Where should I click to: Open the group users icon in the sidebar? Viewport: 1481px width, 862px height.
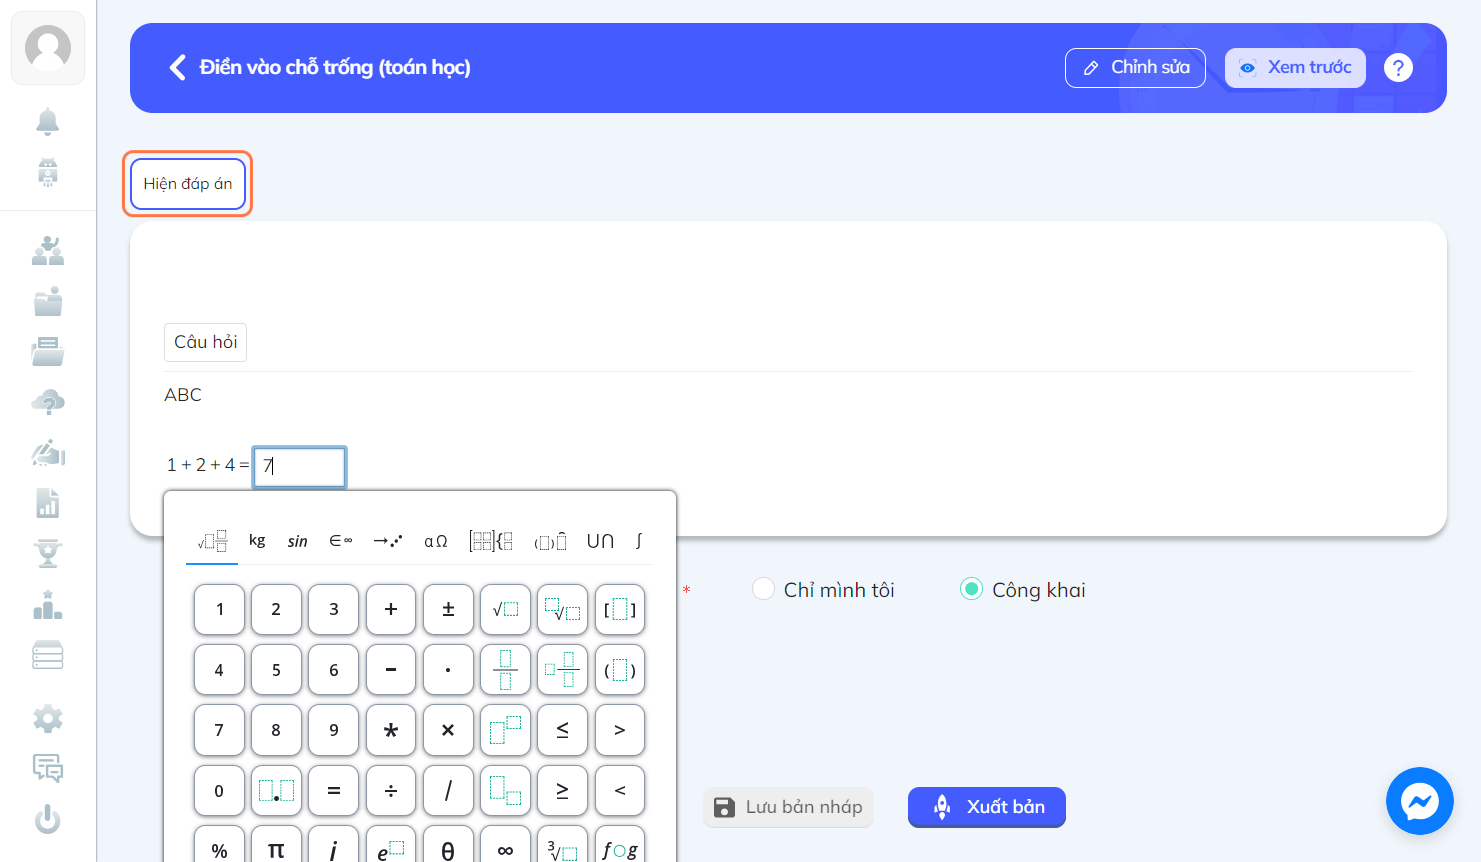coord(48,251)
